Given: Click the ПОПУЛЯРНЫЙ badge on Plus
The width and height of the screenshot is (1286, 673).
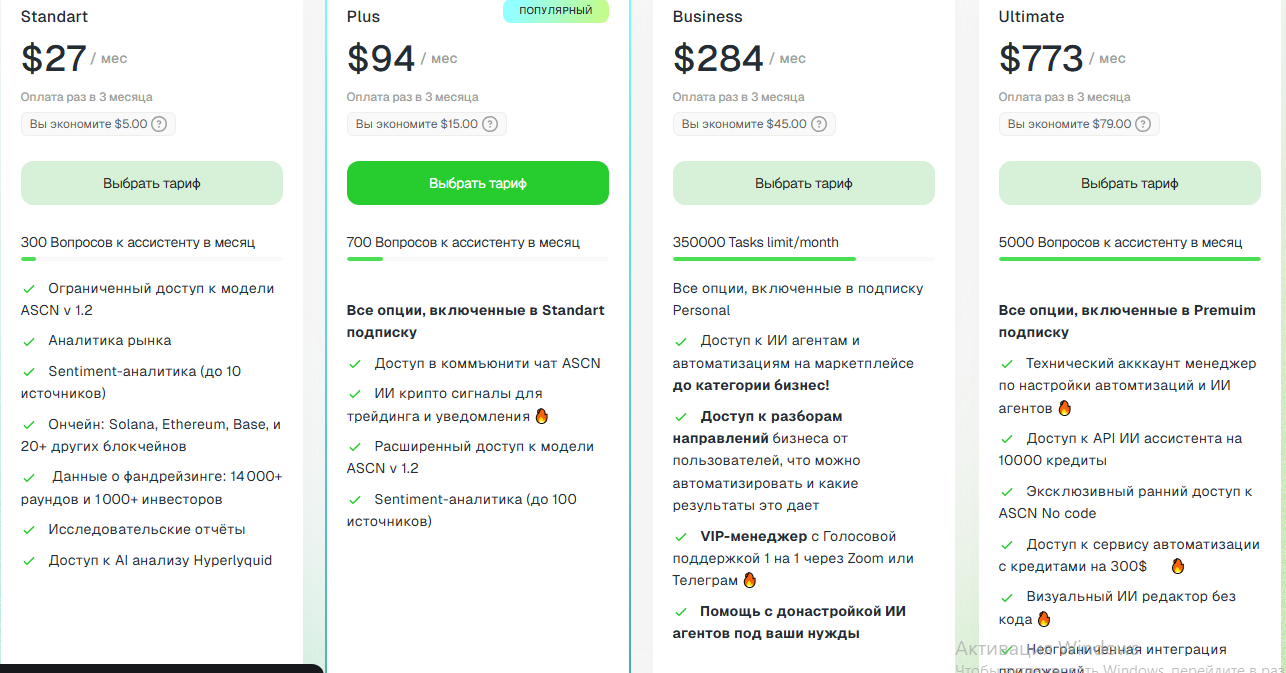Looking at the screenshot, I should 556,11.
